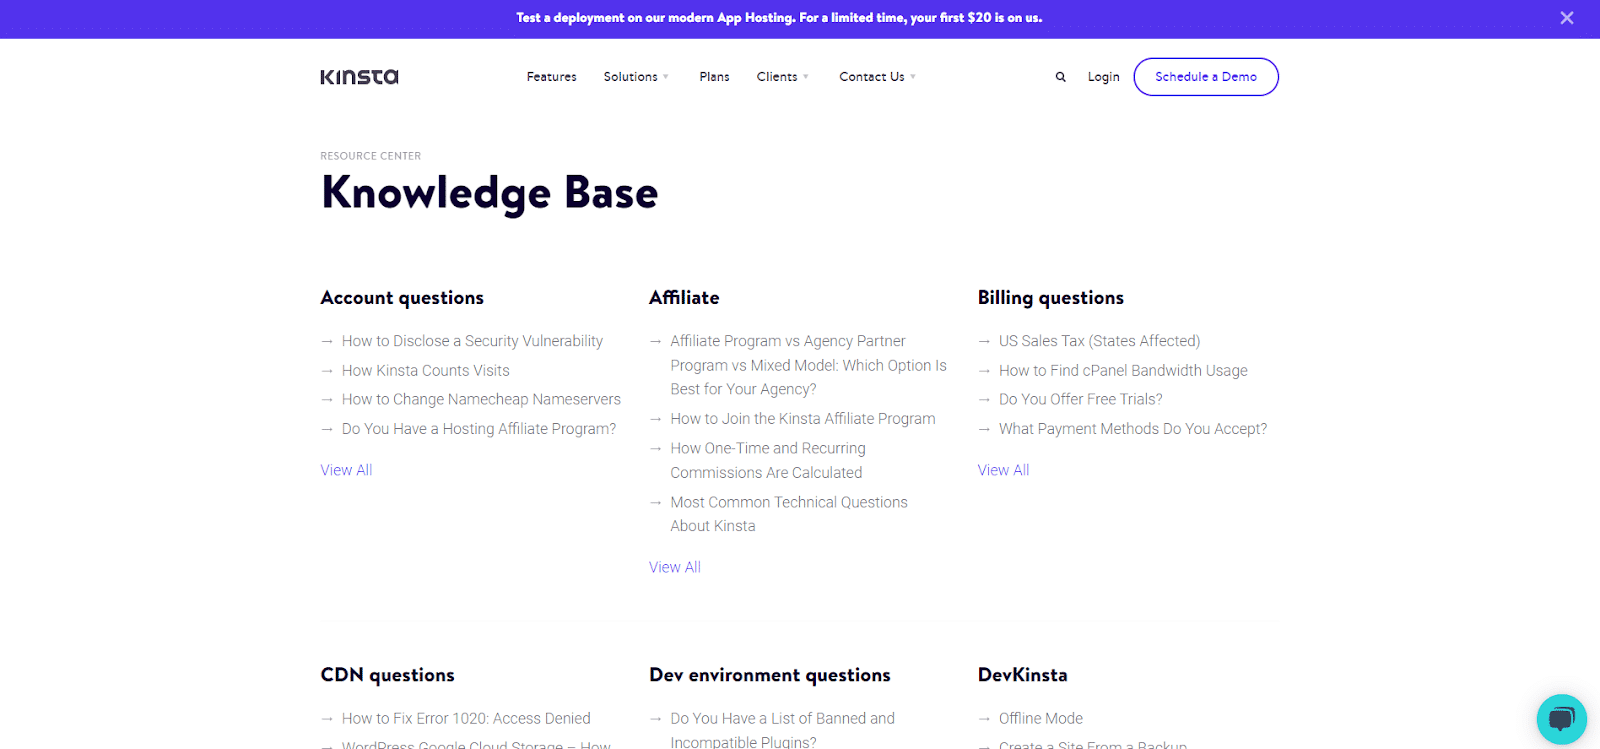Open the search magnifier icon
The width and height of the screenshot is (1600, 749).
[1060, 77]
